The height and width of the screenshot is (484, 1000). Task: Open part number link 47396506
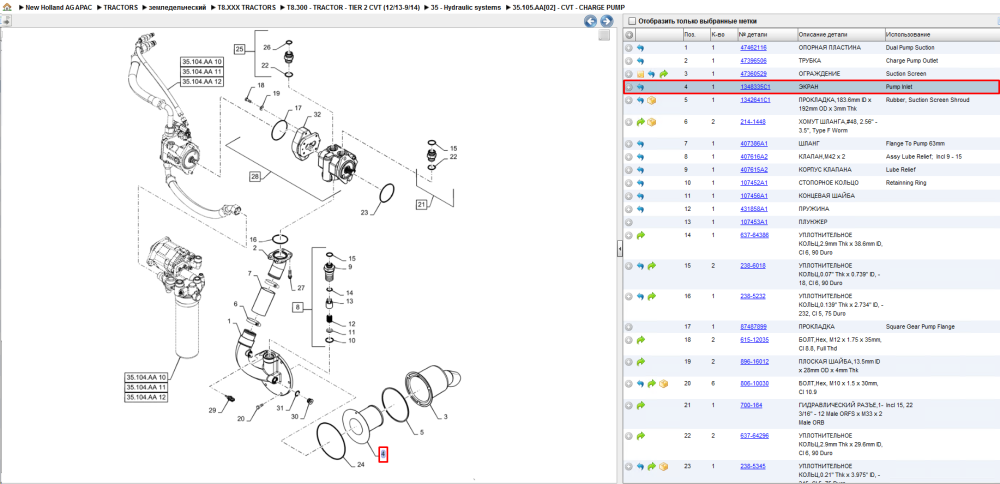pos(753,61)
